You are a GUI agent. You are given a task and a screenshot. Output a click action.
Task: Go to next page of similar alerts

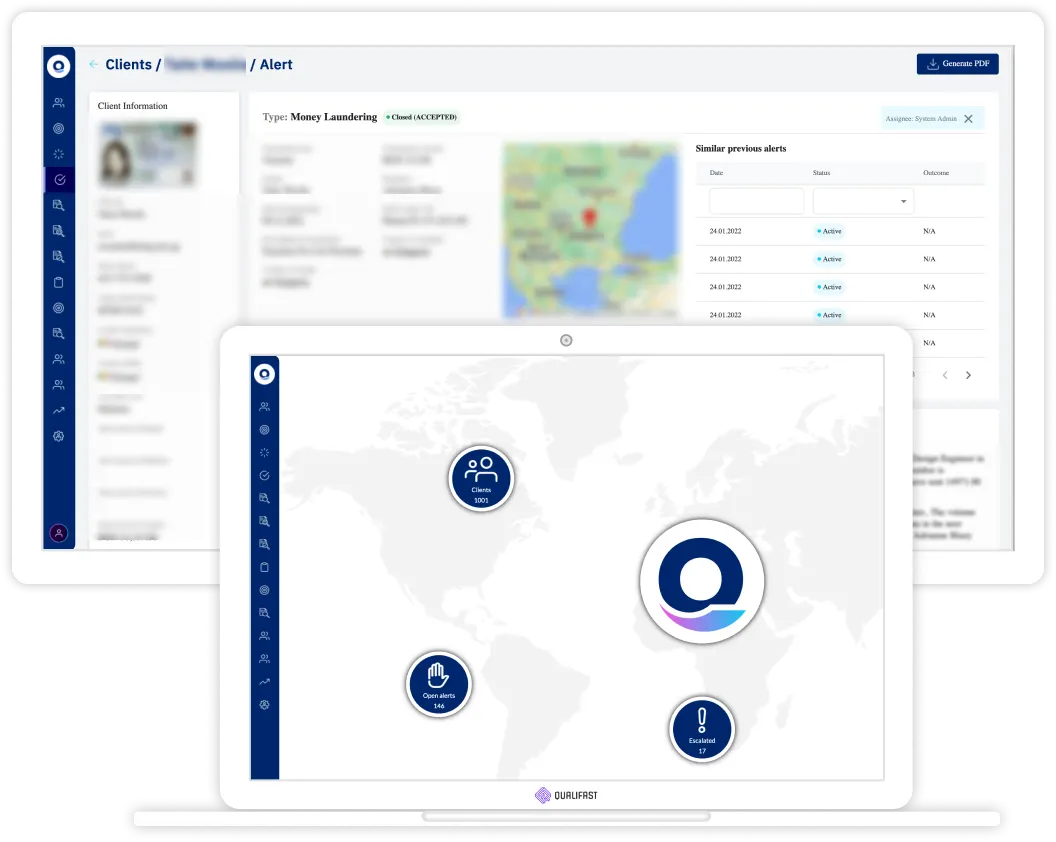[968, 375]
